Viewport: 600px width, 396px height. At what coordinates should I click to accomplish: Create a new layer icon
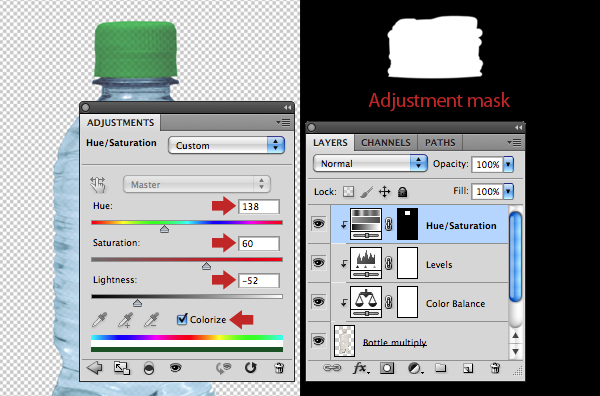(x=468, y=368)
